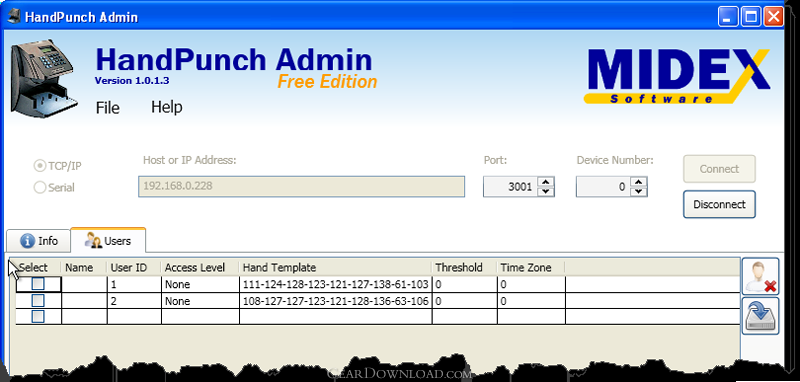Click the Connect button
The image size is (800, 382).
719,169
